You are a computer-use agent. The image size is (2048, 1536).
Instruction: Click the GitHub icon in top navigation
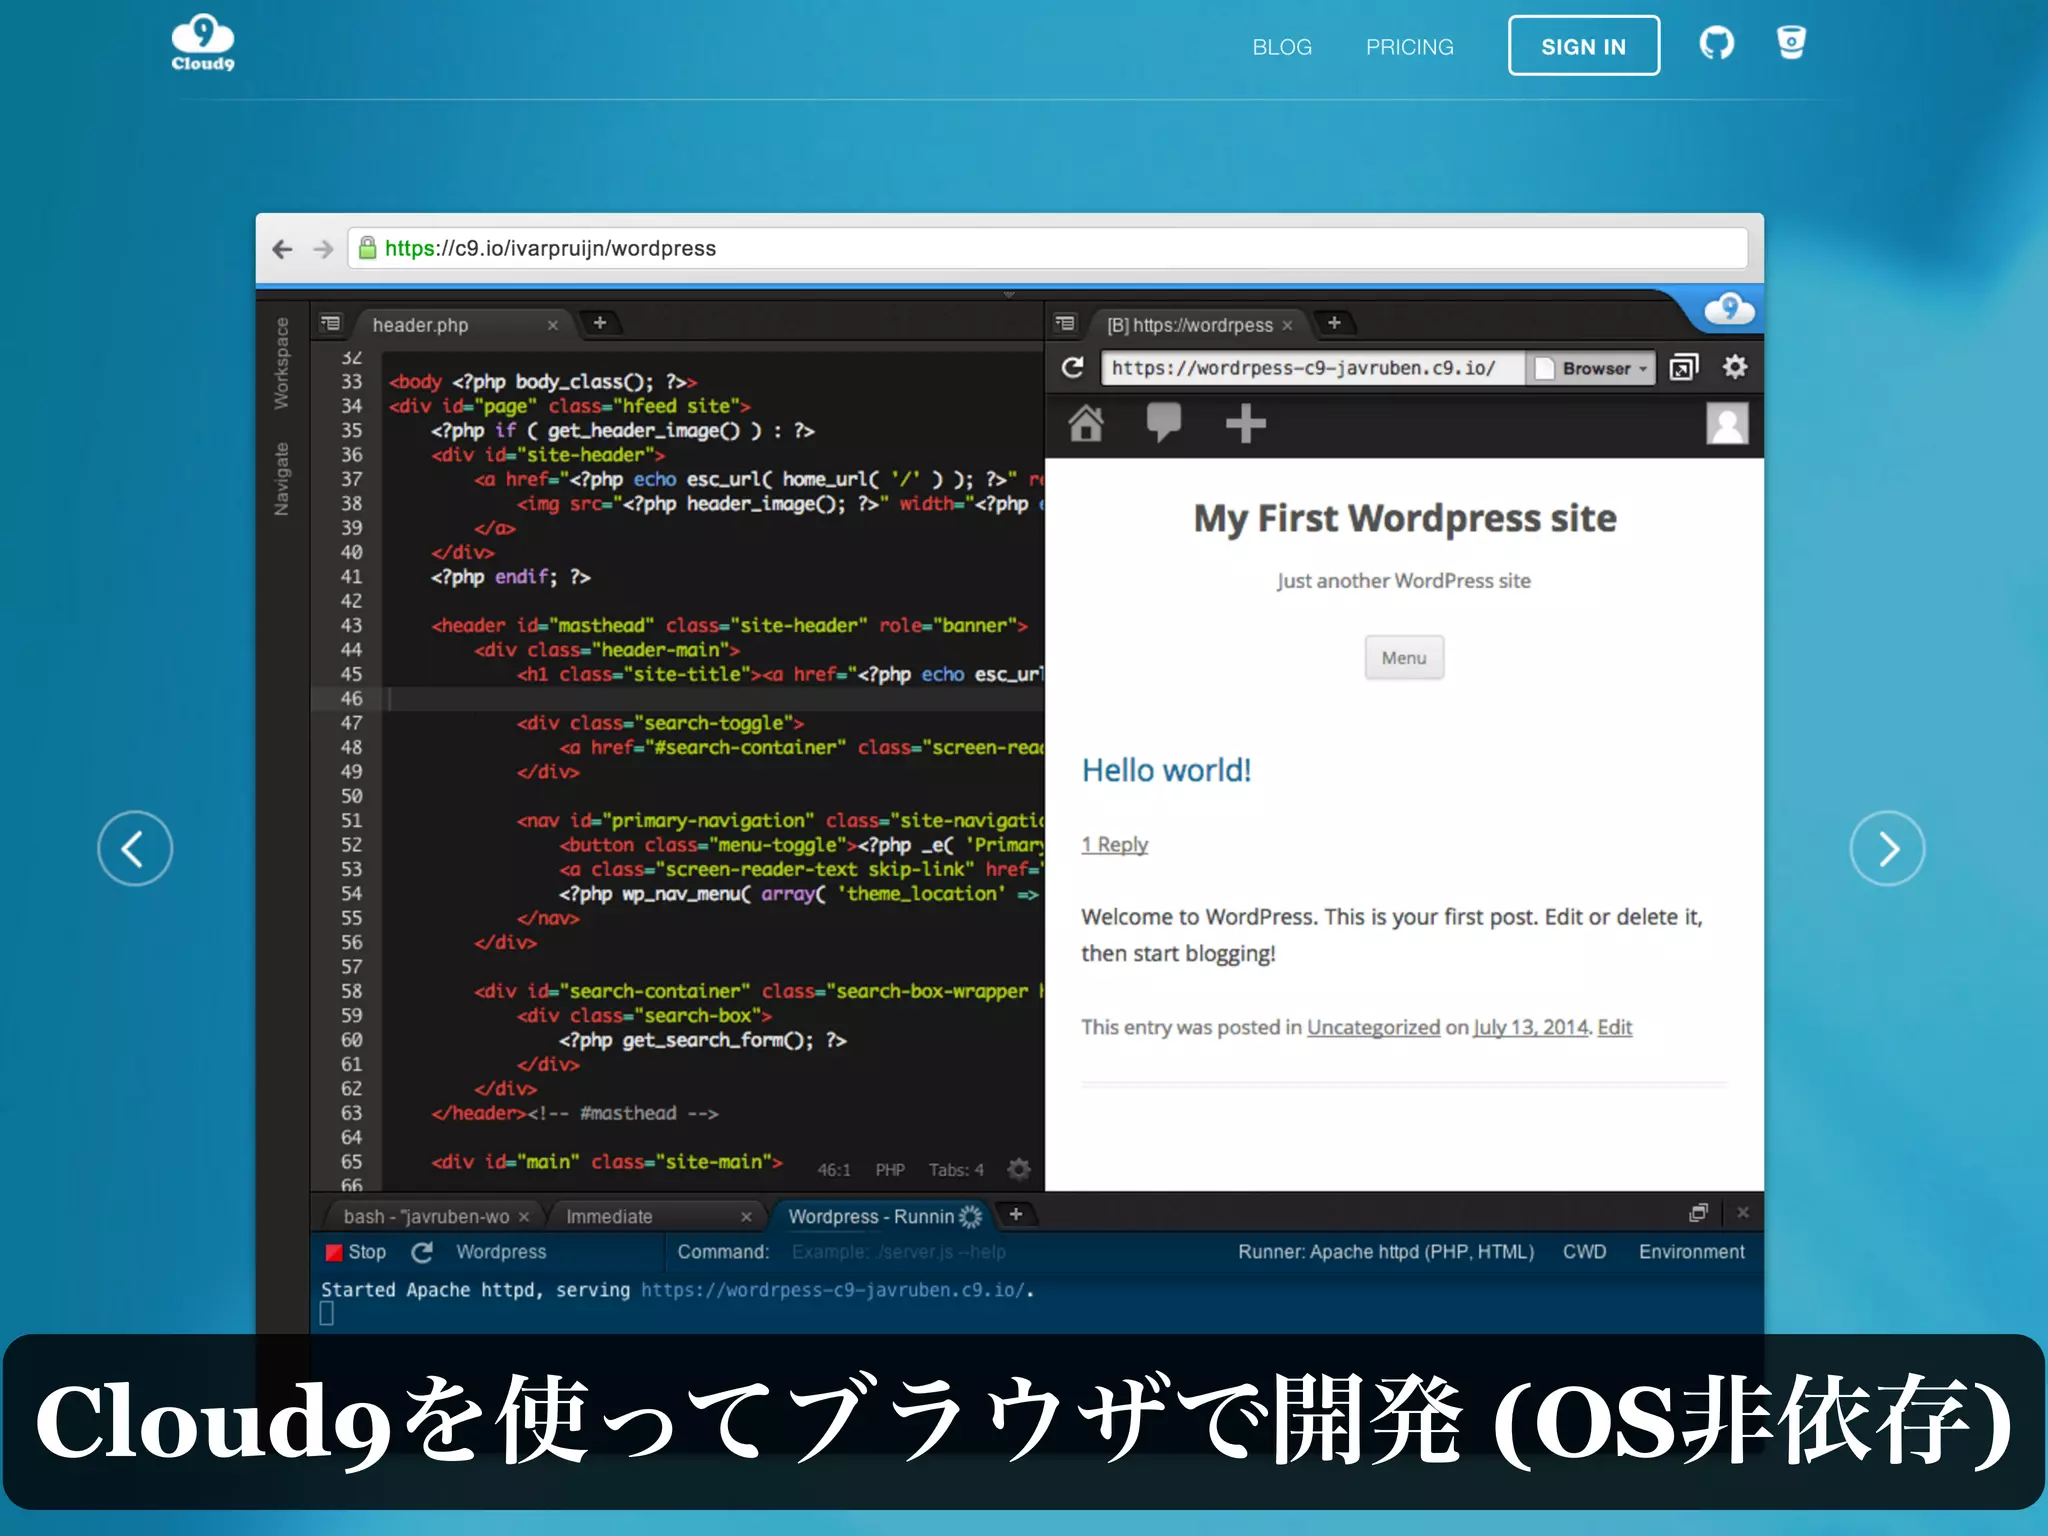click(x=1716, y=44)
